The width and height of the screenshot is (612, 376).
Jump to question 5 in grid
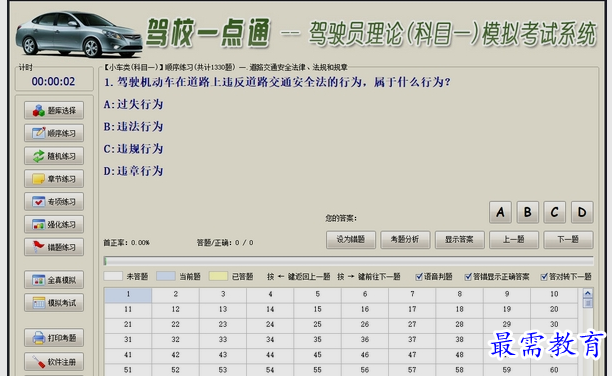point(317,294)
